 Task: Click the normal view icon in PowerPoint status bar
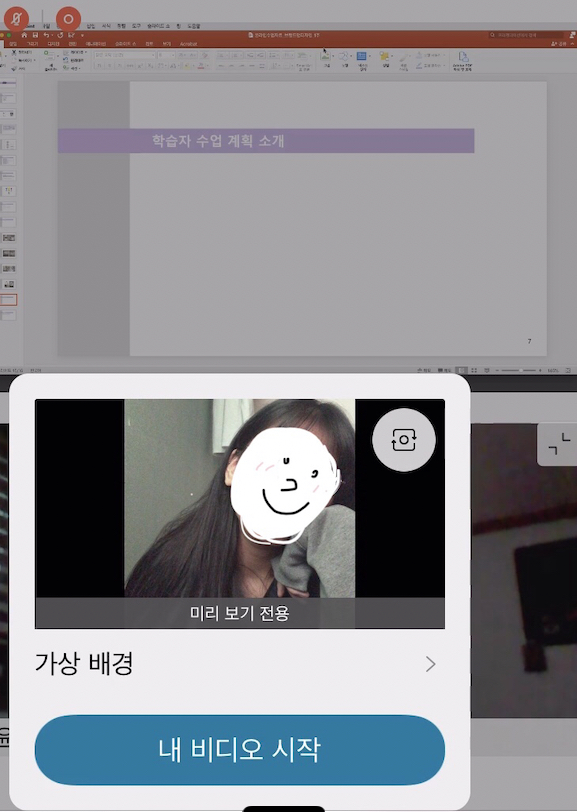tap(460, 371)
